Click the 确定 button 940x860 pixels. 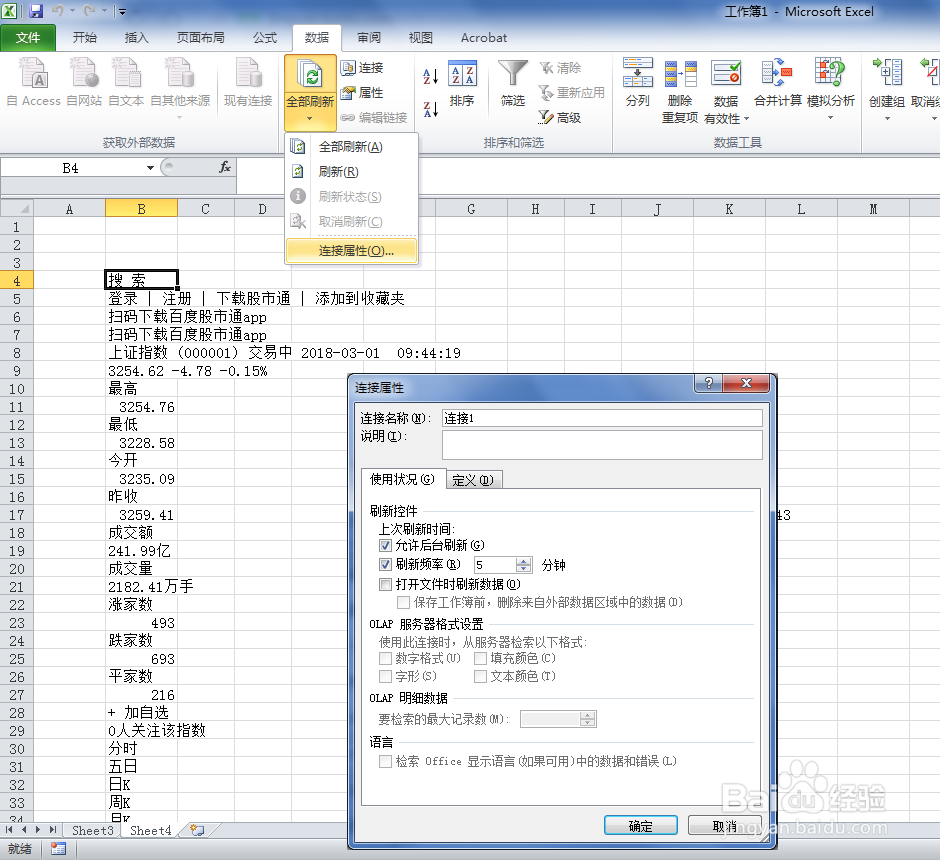[x=641, y=826]
